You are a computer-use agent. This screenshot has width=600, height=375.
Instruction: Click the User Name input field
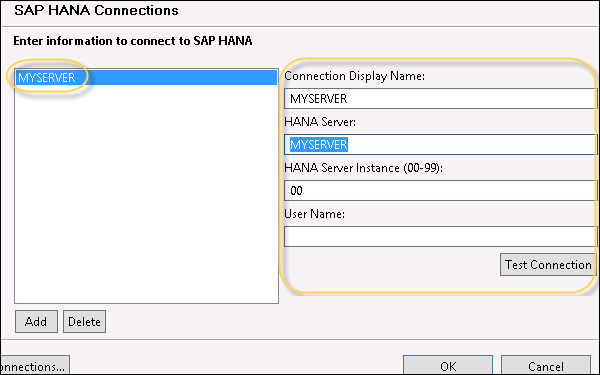point(440,236)
